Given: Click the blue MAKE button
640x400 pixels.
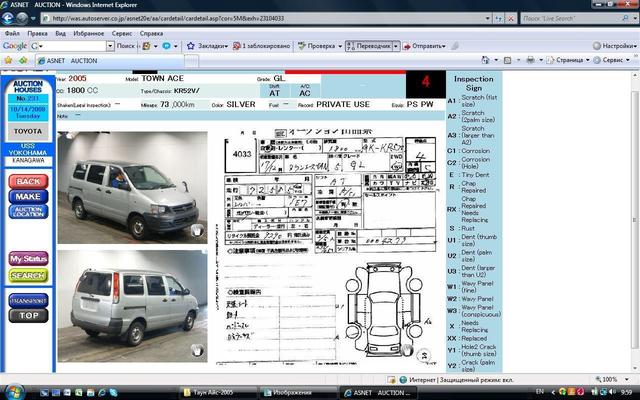Looking at the screenshot, I should (28, 196).
